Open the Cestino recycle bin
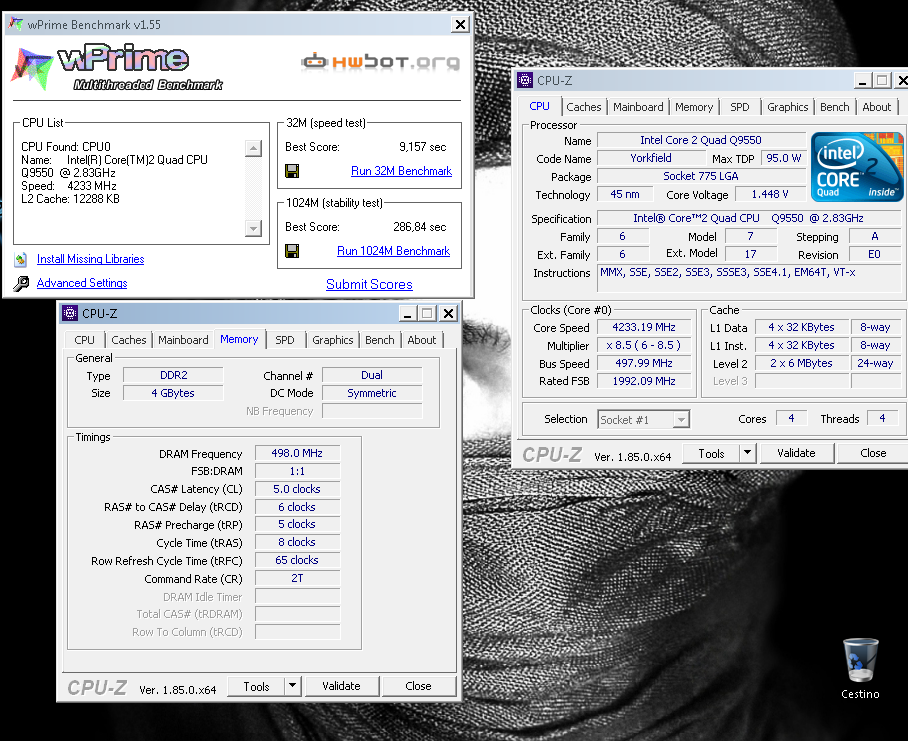908x741 pixels. (861, 669)
